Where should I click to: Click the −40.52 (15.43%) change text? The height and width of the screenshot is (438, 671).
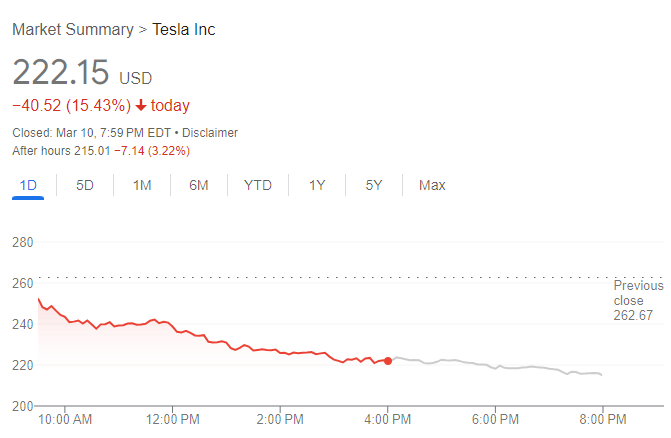point(71,106)
